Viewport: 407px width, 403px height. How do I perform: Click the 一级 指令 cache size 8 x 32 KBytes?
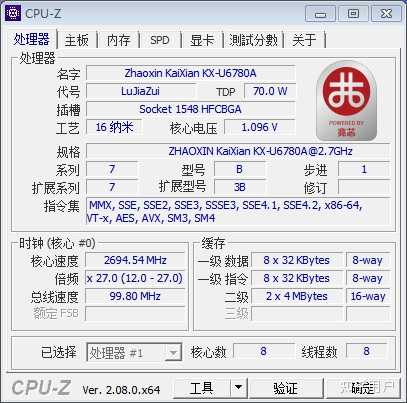pyautogui.click(x=296, y=278)
